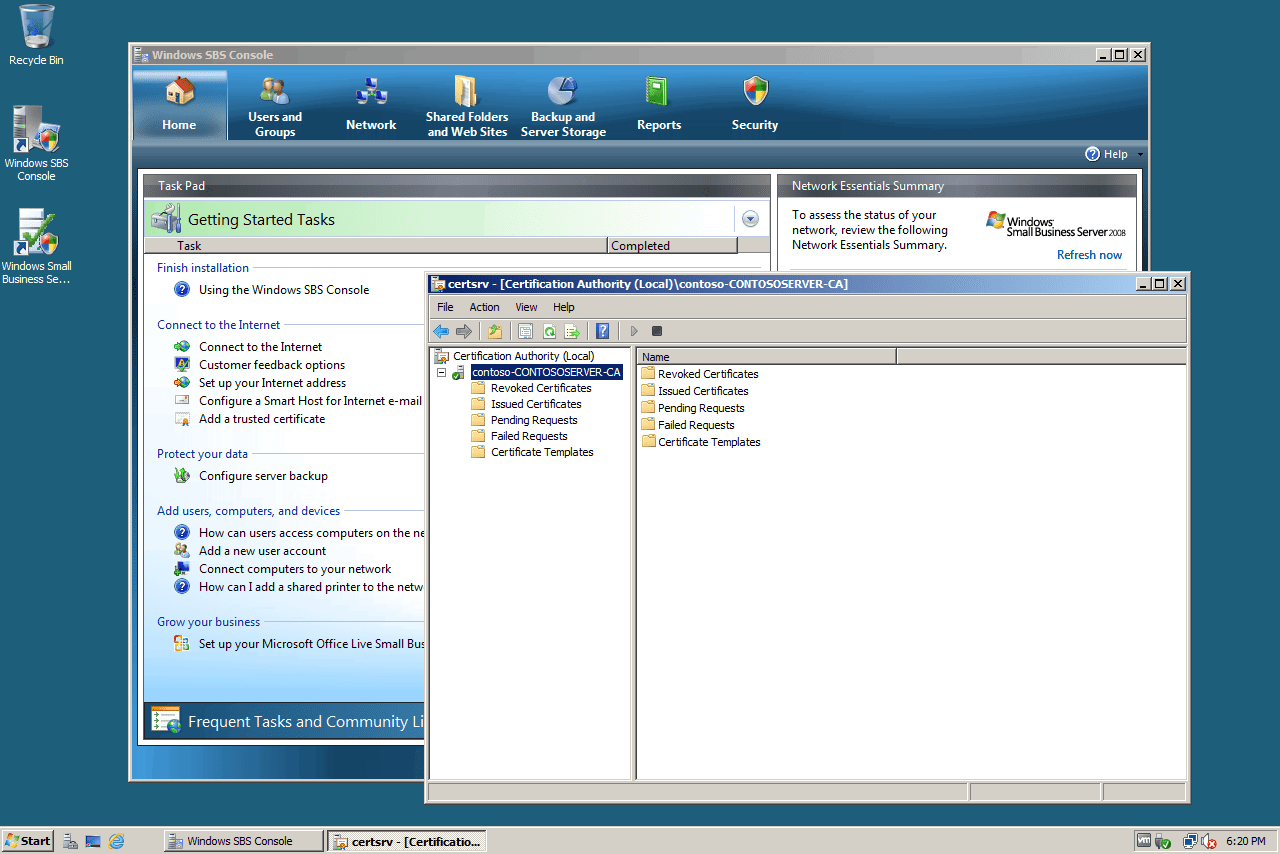
Task: Open Set up your Internet address task
Action: (x=272, y=383)
